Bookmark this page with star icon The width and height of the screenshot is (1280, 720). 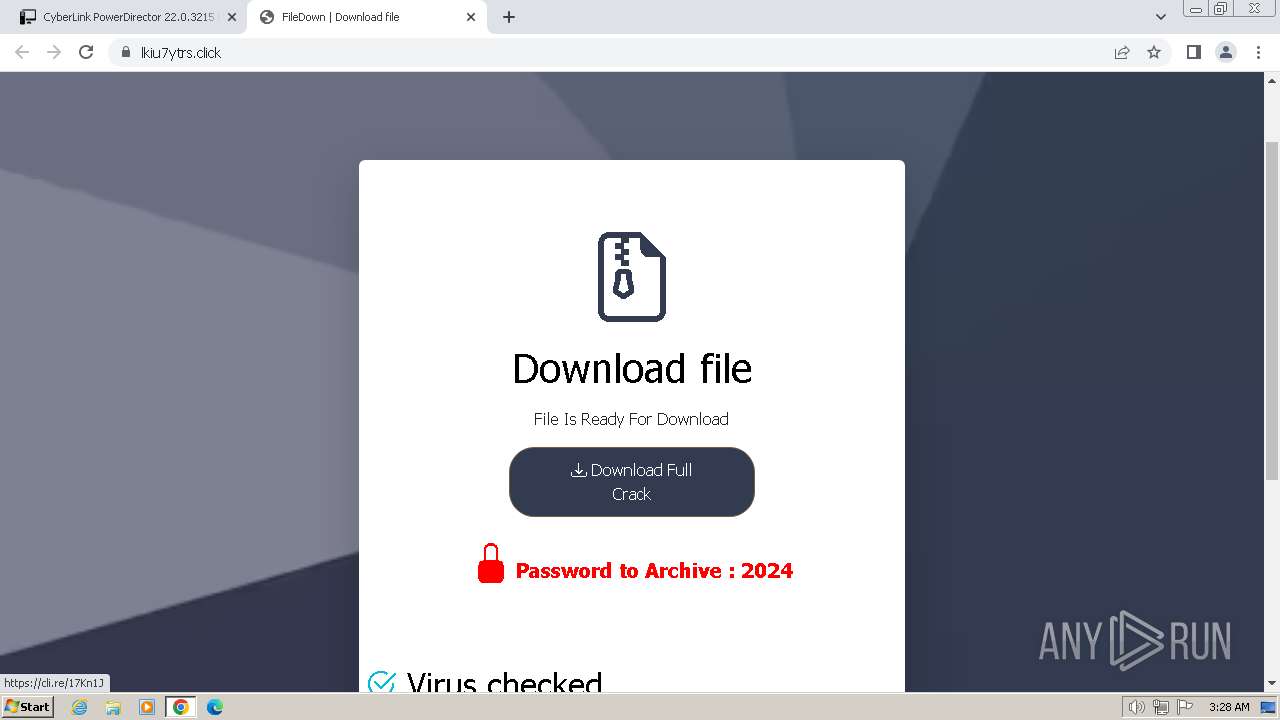coord(1154,52)
